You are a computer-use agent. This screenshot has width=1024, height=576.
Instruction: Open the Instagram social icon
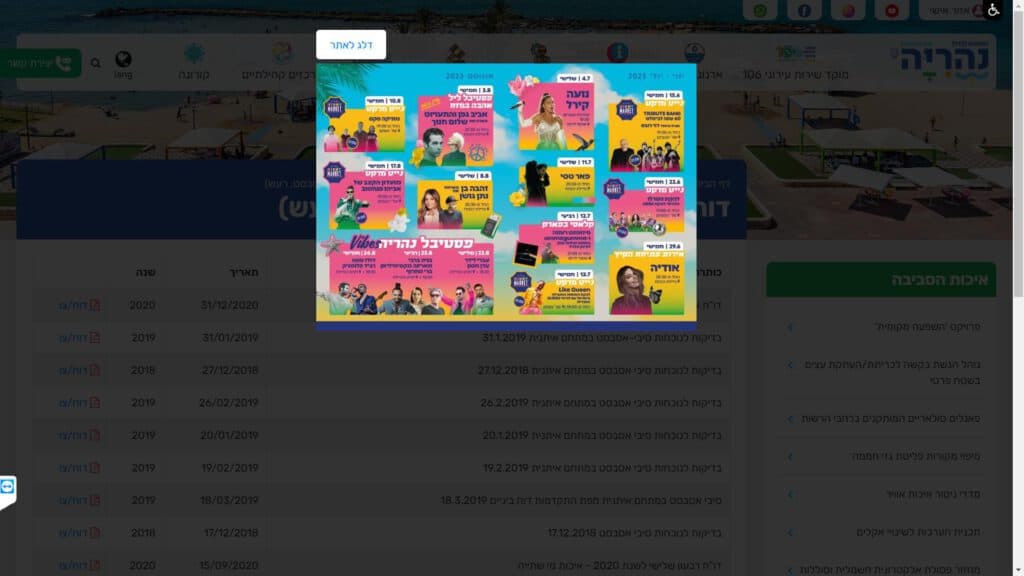848,10
